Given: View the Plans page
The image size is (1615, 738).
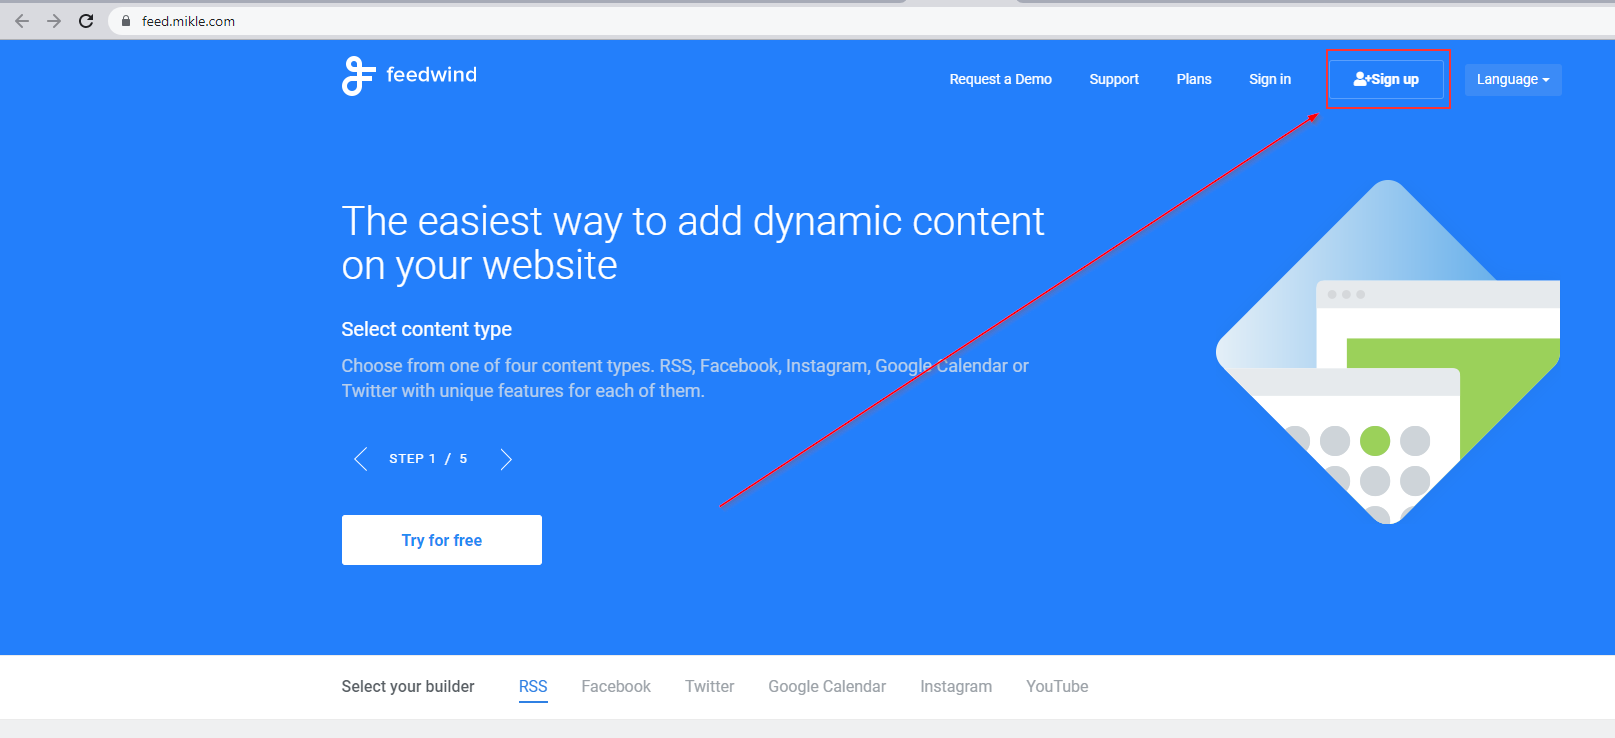Looking at the screenshot, I should point(1194,79).
